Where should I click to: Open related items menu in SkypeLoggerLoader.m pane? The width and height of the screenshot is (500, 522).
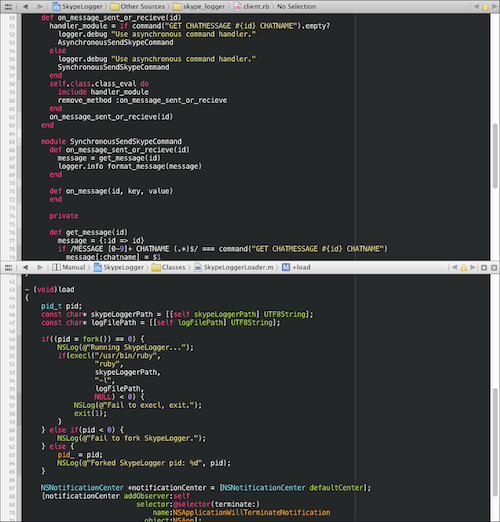pos(9,267)
